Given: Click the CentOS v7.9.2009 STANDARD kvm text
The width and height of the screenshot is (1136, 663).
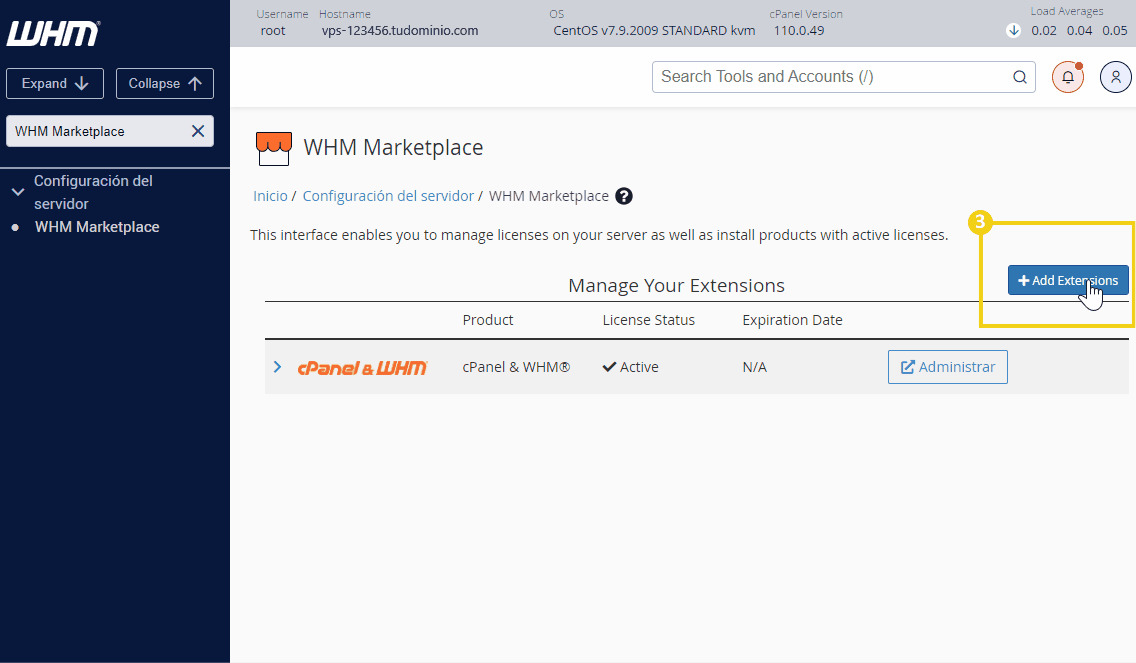Looking at the screenshot, I should tap(654, 30).
